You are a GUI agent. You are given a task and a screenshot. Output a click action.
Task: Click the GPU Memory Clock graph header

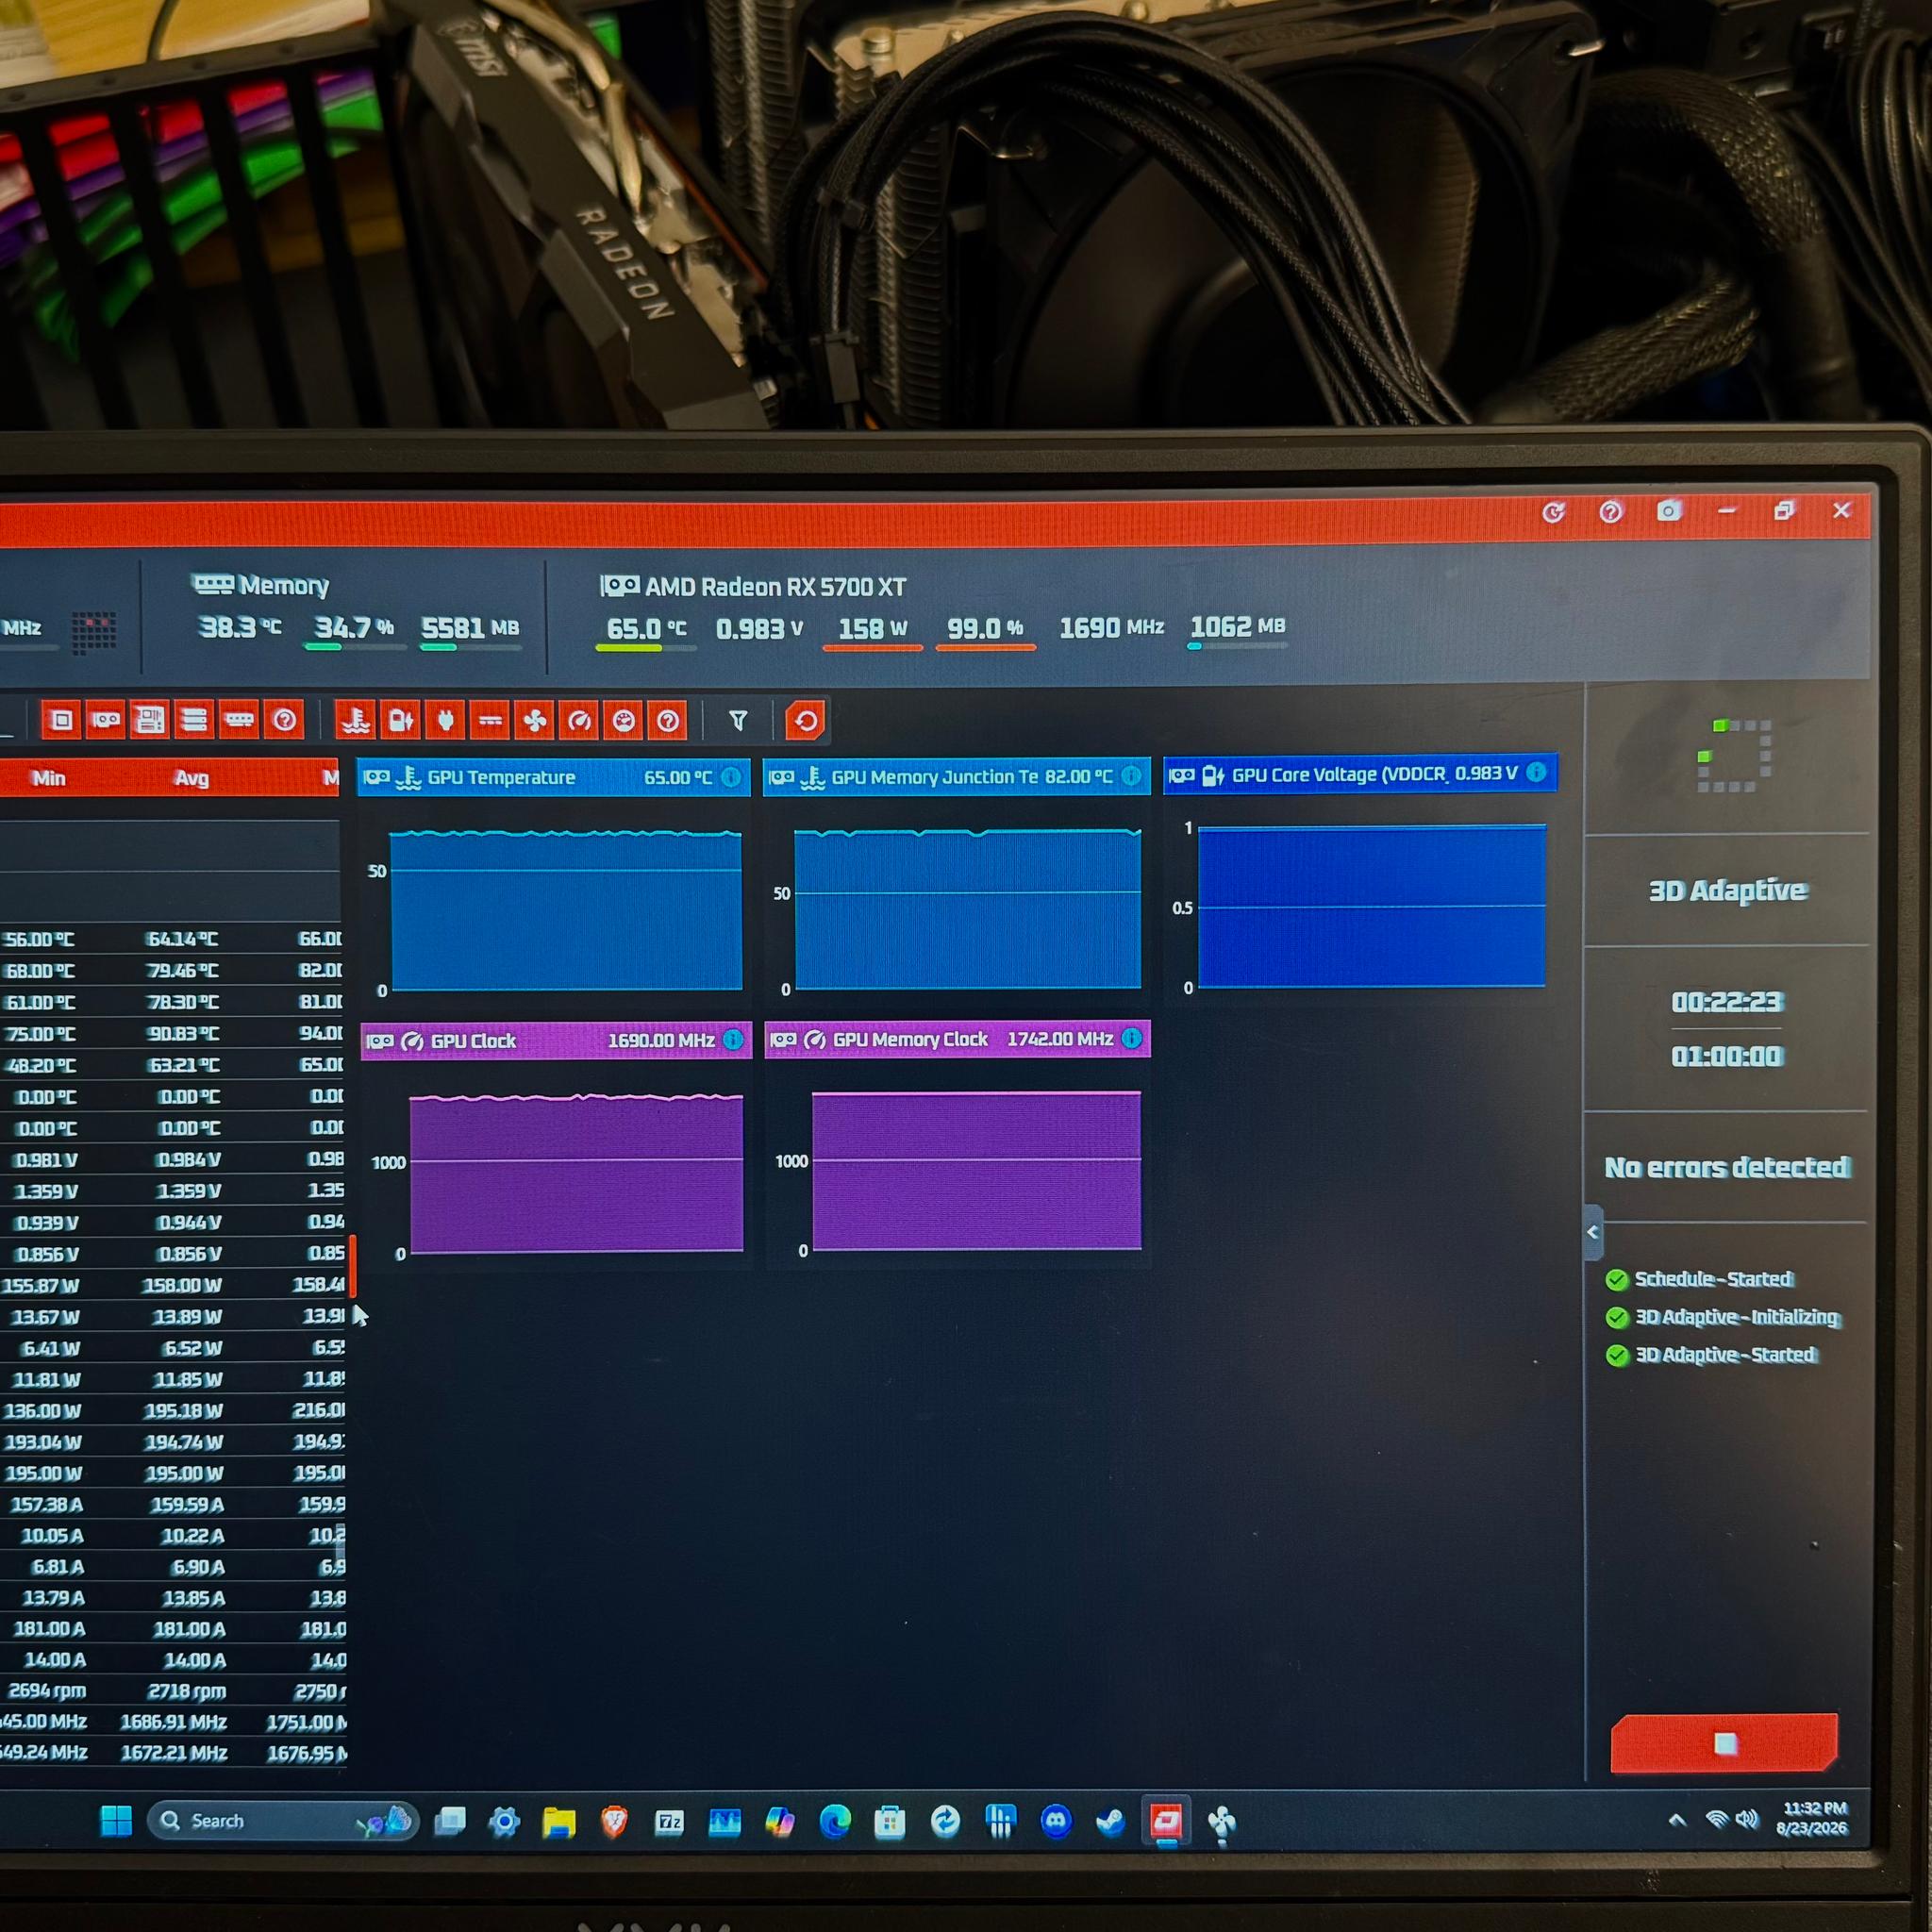tap(957, 1039)
